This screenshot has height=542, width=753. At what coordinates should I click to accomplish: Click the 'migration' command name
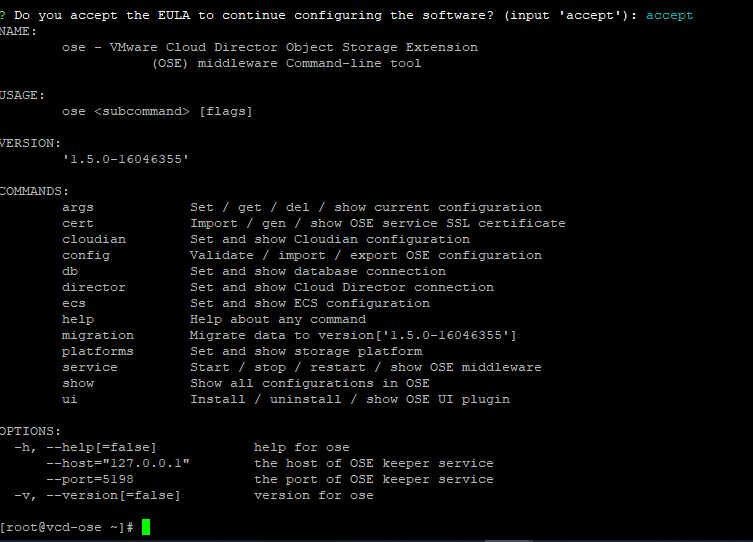click(x=97, y=335)
